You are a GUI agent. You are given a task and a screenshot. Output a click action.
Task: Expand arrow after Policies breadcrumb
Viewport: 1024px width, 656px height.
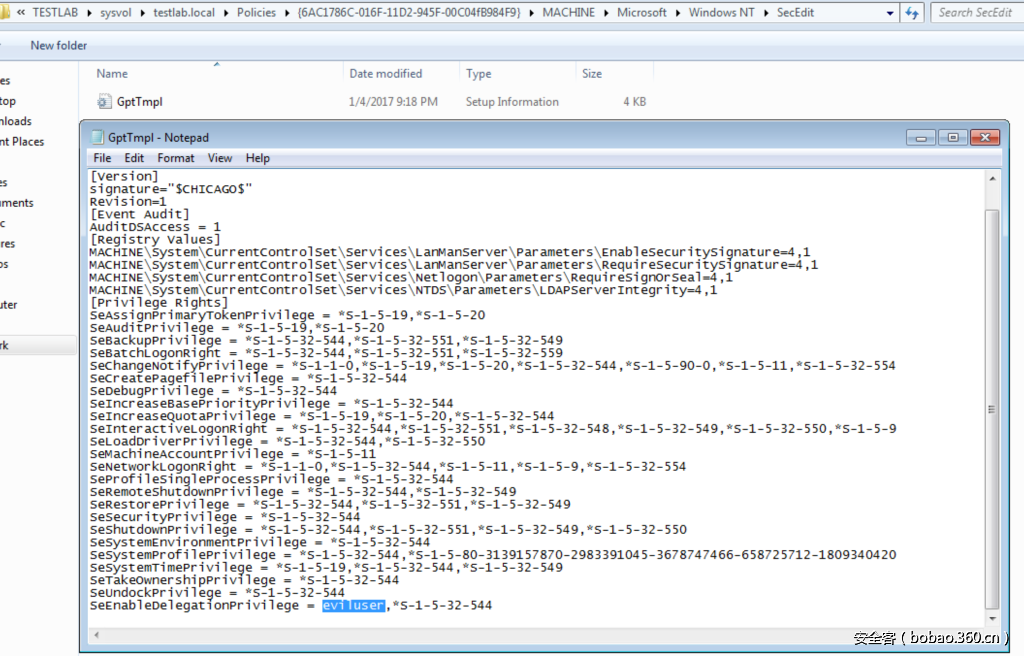pyautogui.click(x=287, y=12)
